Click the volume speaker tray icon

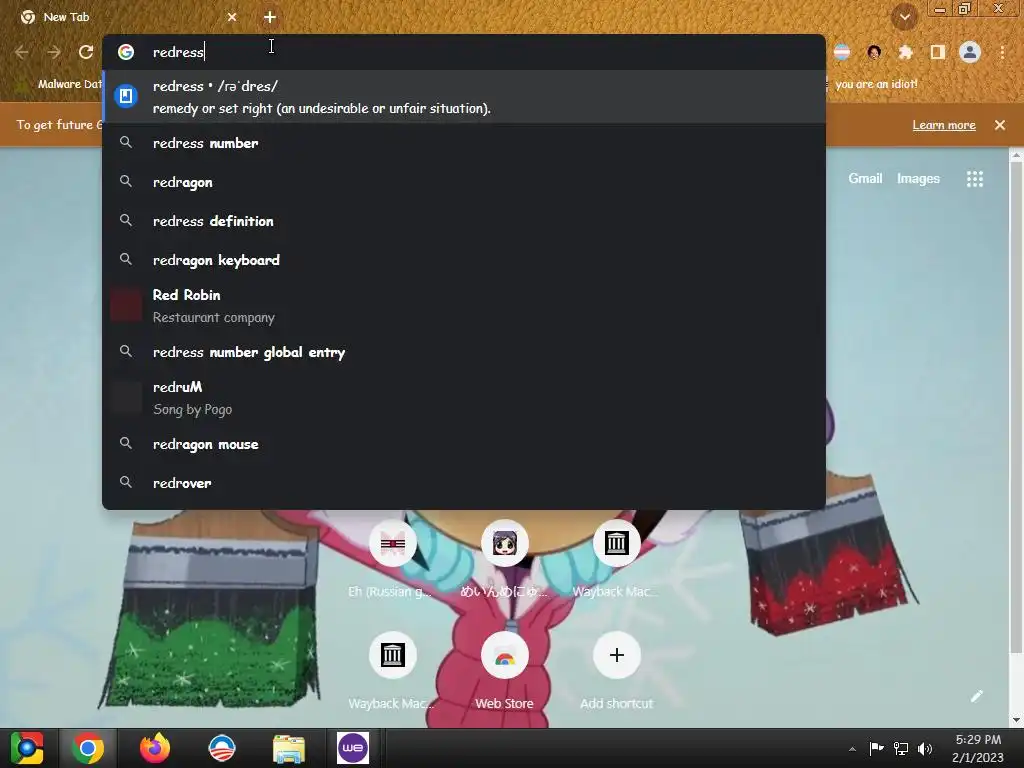coord(925,748)
